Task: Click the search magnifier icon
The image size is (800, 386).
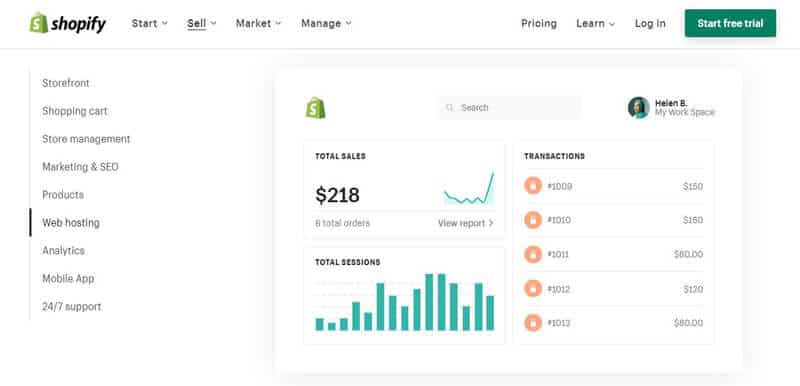Action: pyautogui.click(x=449, y=108)
